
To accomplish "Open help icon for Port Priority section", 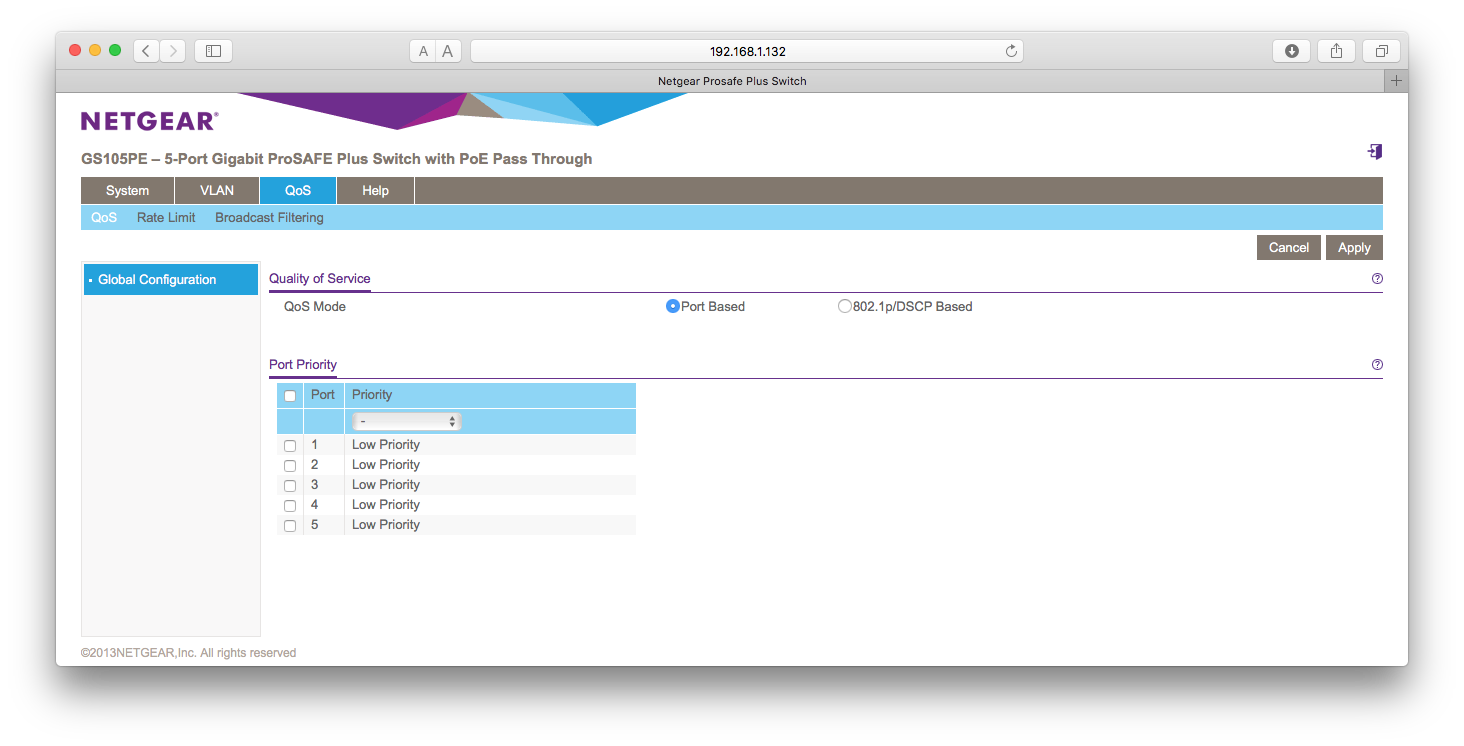I will point(1377,365).
